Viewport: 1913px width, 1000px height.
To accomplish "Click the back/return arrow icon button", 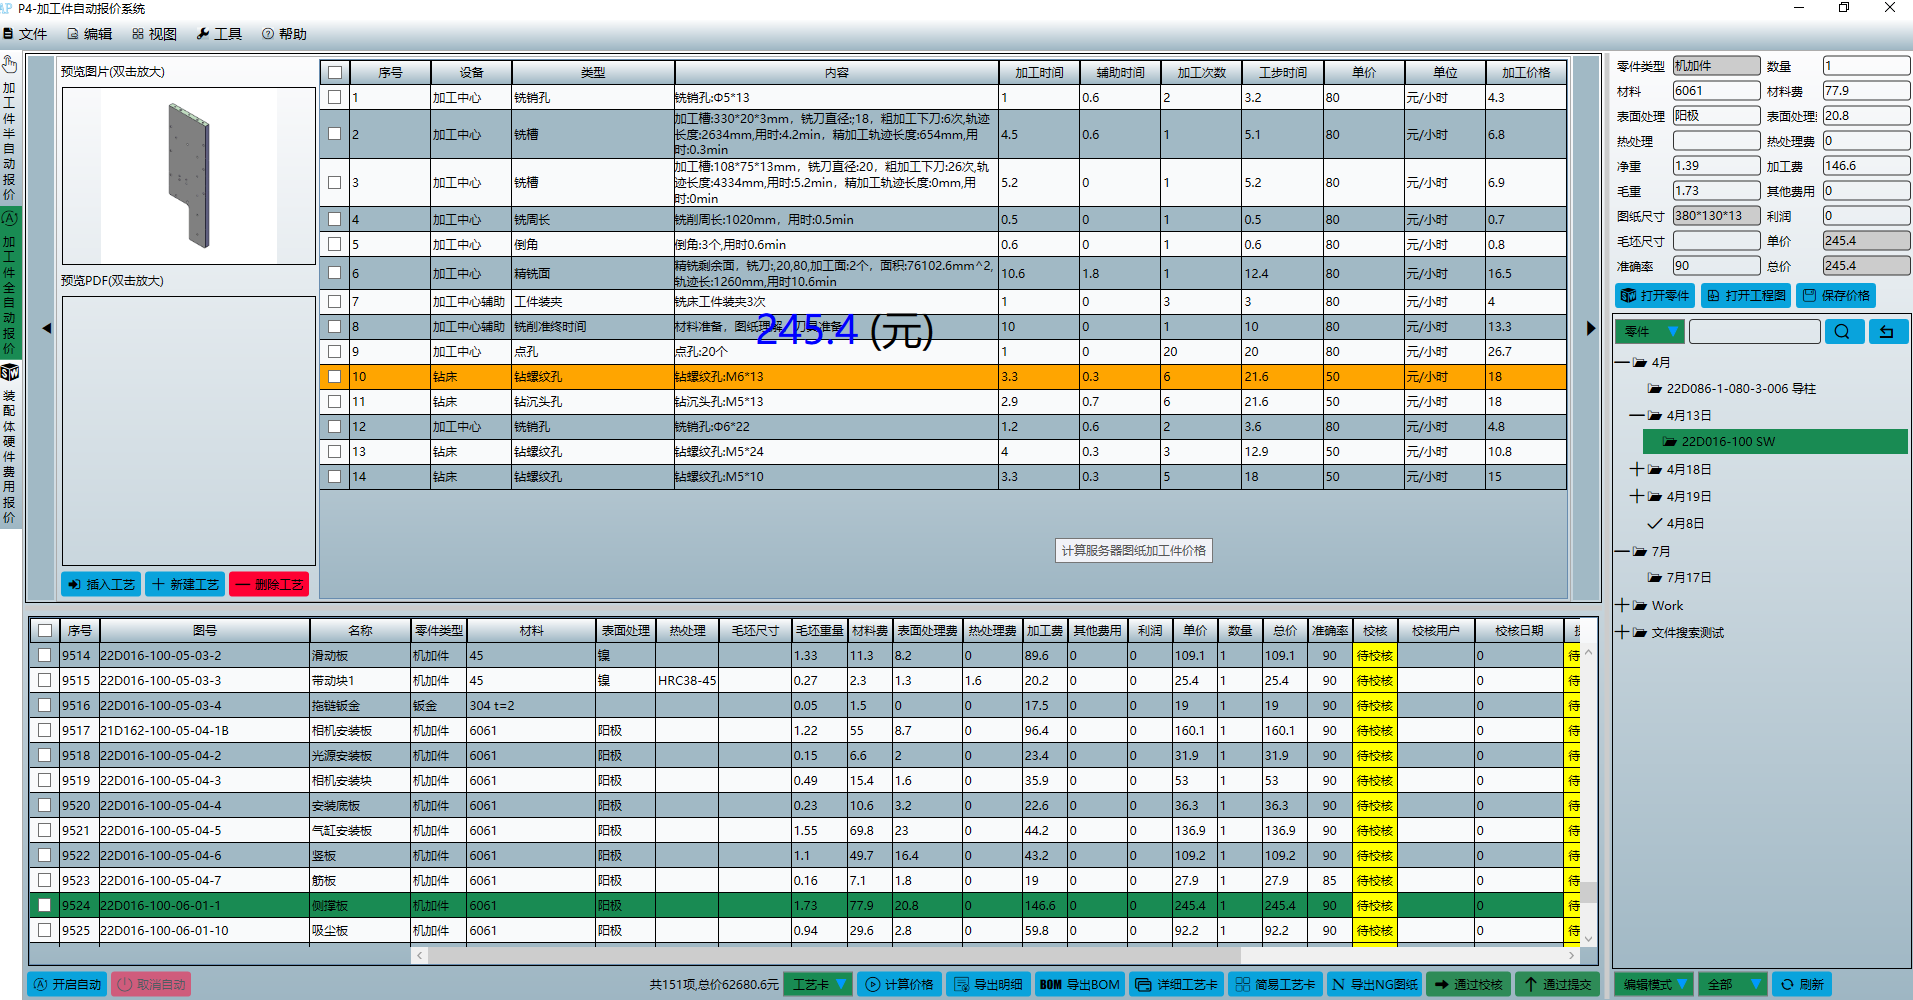I will (x=1887, y=332).
